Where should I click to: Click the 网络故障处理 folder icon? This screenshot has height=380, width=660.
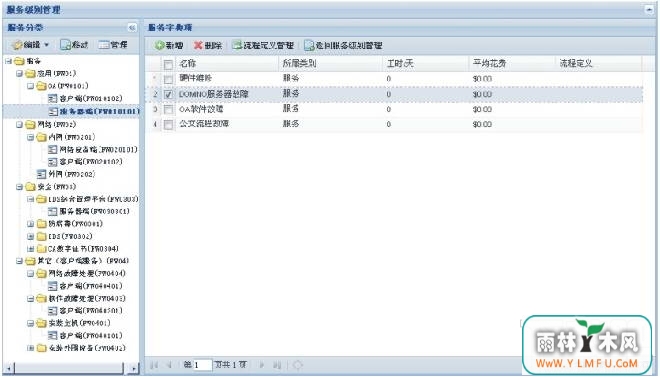click(41, 274)
